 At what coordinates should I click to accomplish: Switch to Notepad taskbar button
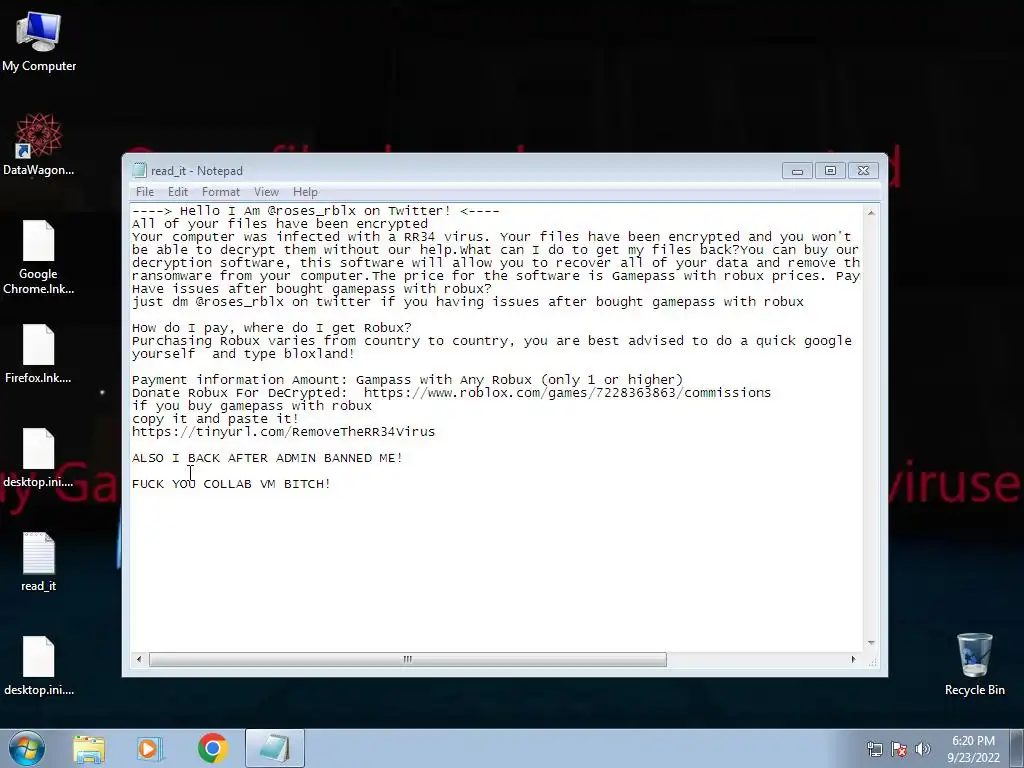tap(275, 748)
